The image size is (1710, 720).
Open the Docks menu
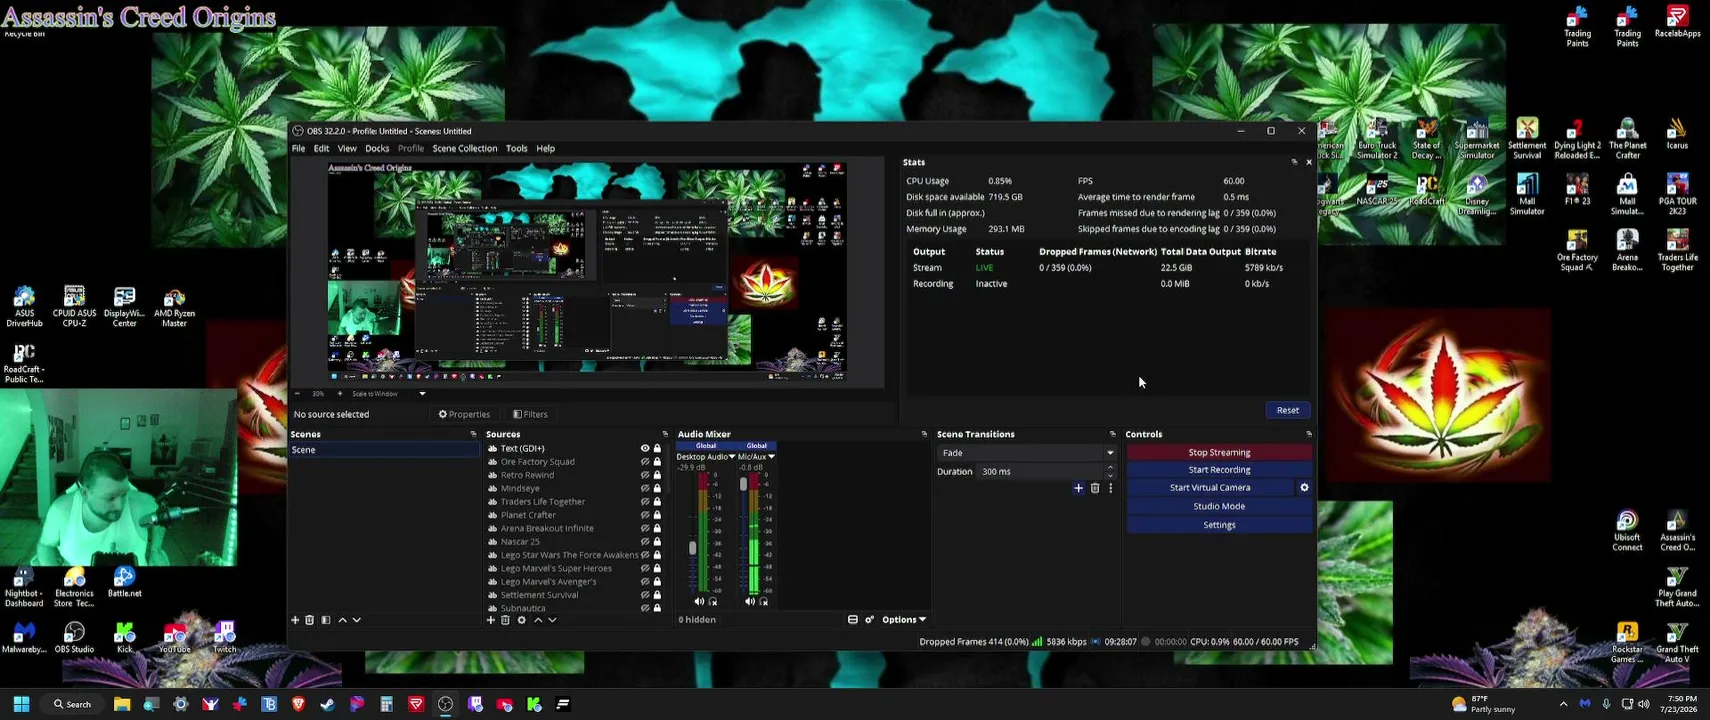pos(377,148)
